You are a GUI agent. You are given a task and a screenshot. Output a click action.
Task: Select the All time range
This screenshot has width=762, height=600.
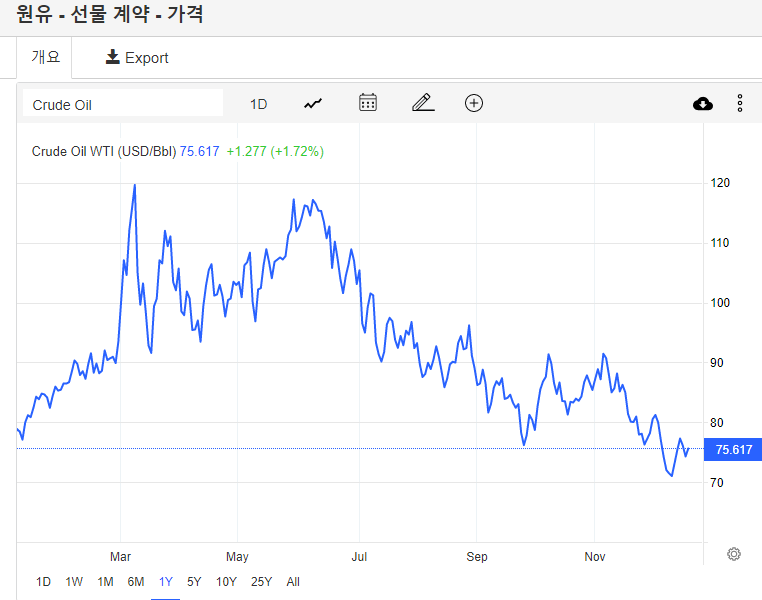[x=293, y=582]
